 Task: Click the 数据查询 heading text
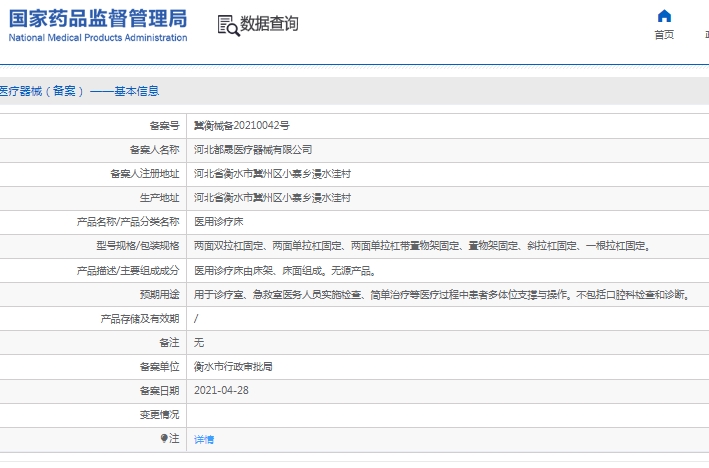(x=269, y=24)
